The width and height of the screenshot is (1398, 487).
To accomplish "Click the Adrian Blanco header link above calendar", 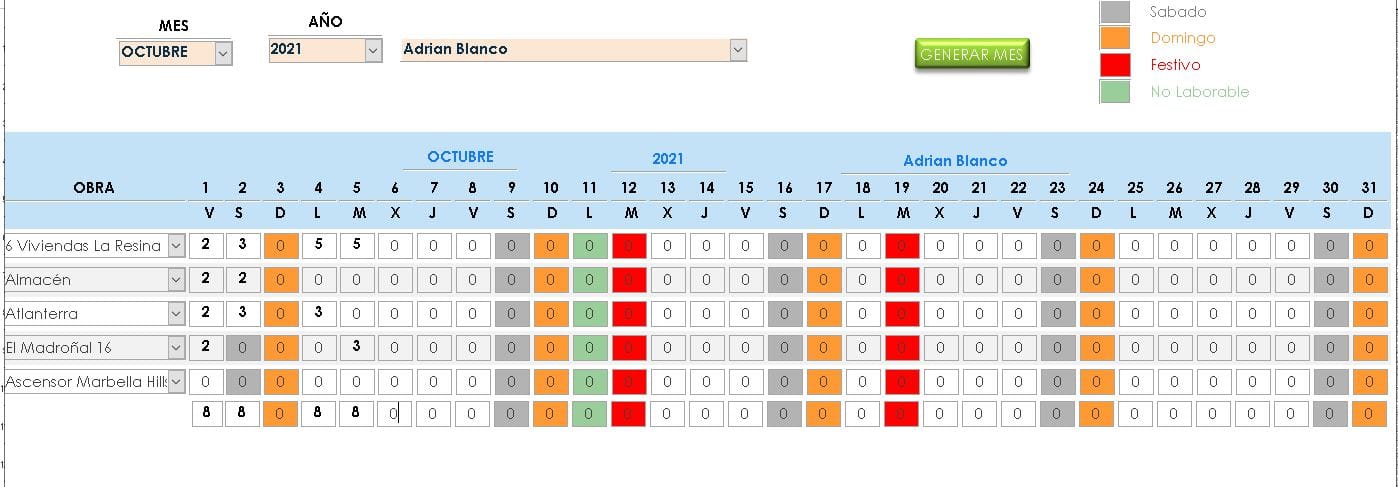I will (955, 160).
